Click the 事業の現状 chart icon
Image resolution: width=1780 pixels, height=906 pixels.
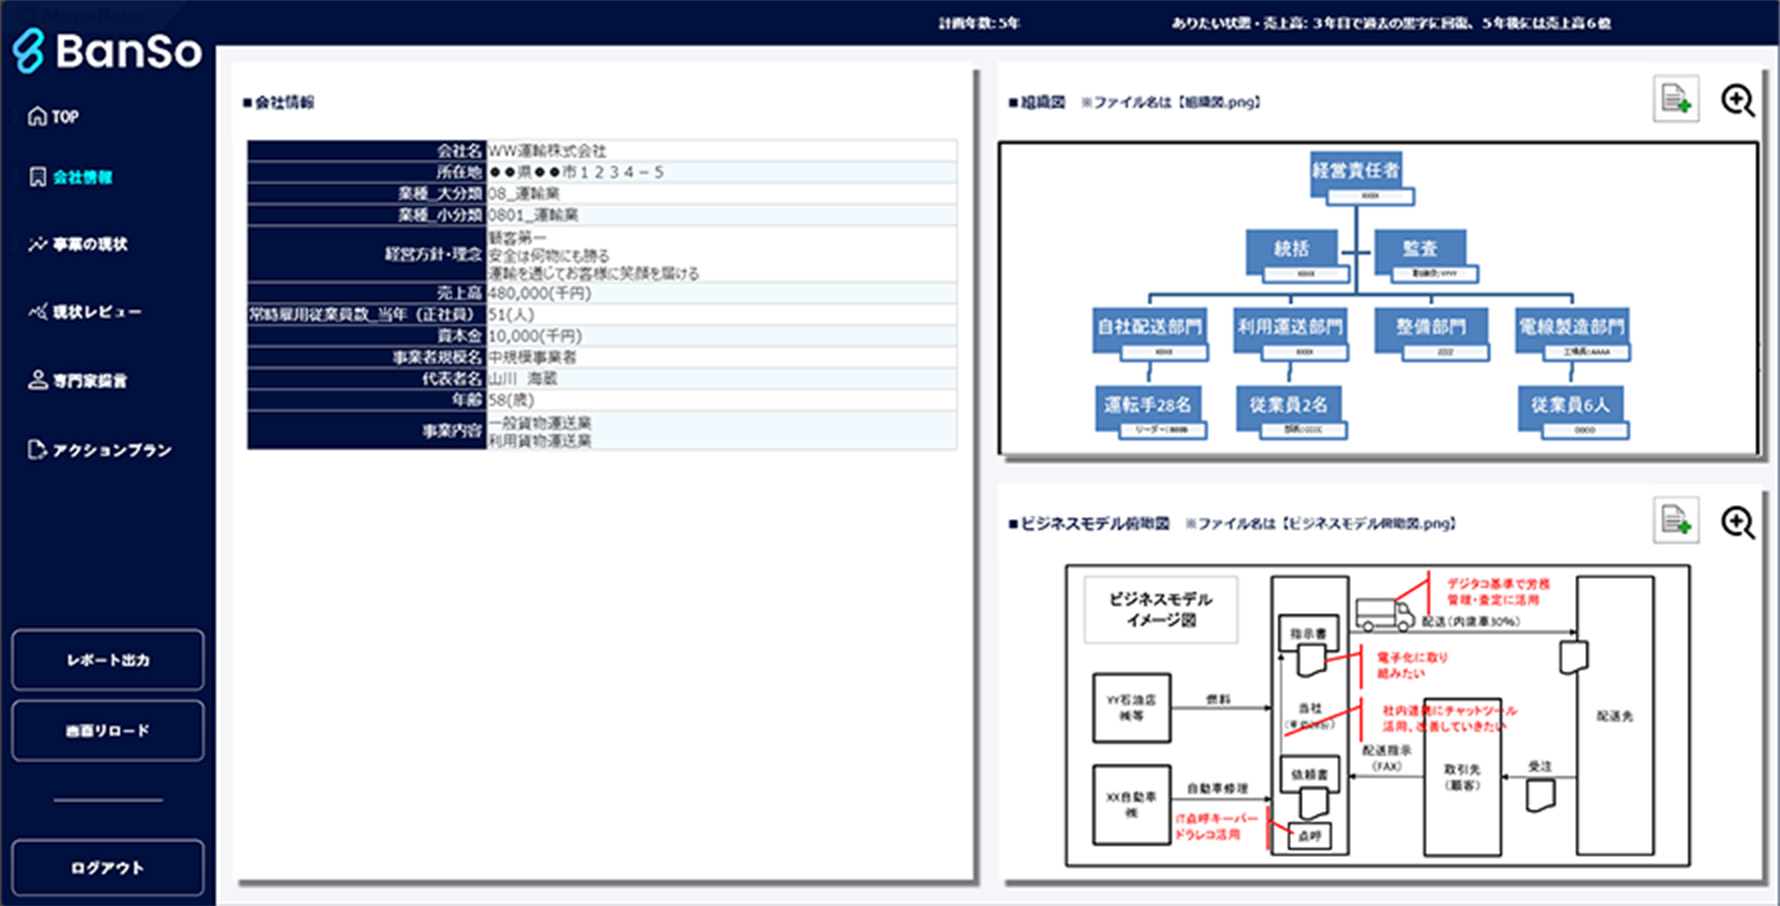(x=37, y=244)
